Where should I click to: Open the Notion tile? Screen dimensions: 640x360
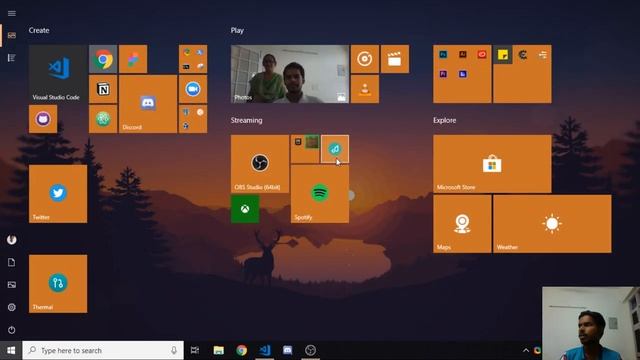[x=103, y=89]
